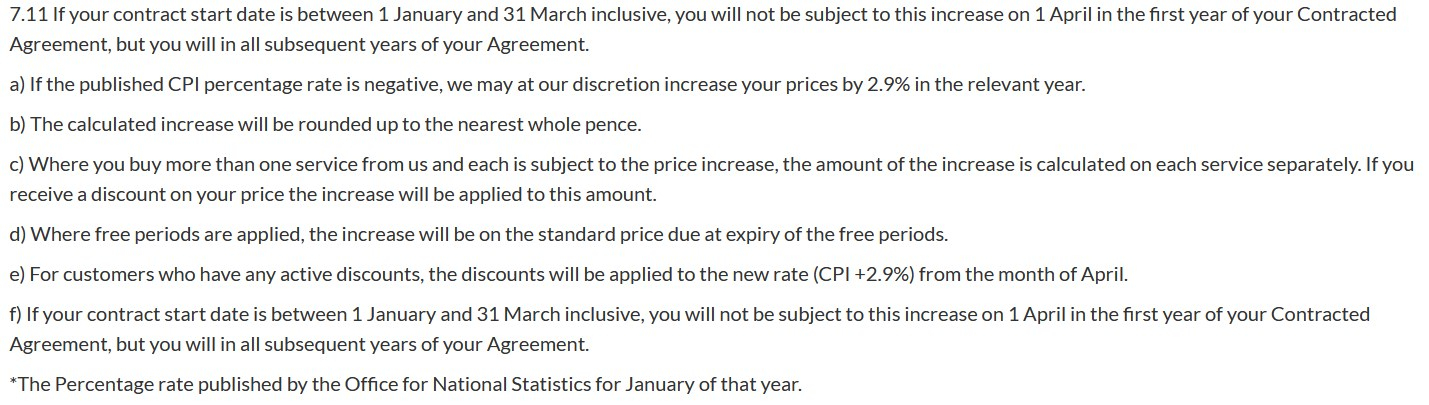
Task: Click 'receive a discount on your price' line
Action: 148,195
